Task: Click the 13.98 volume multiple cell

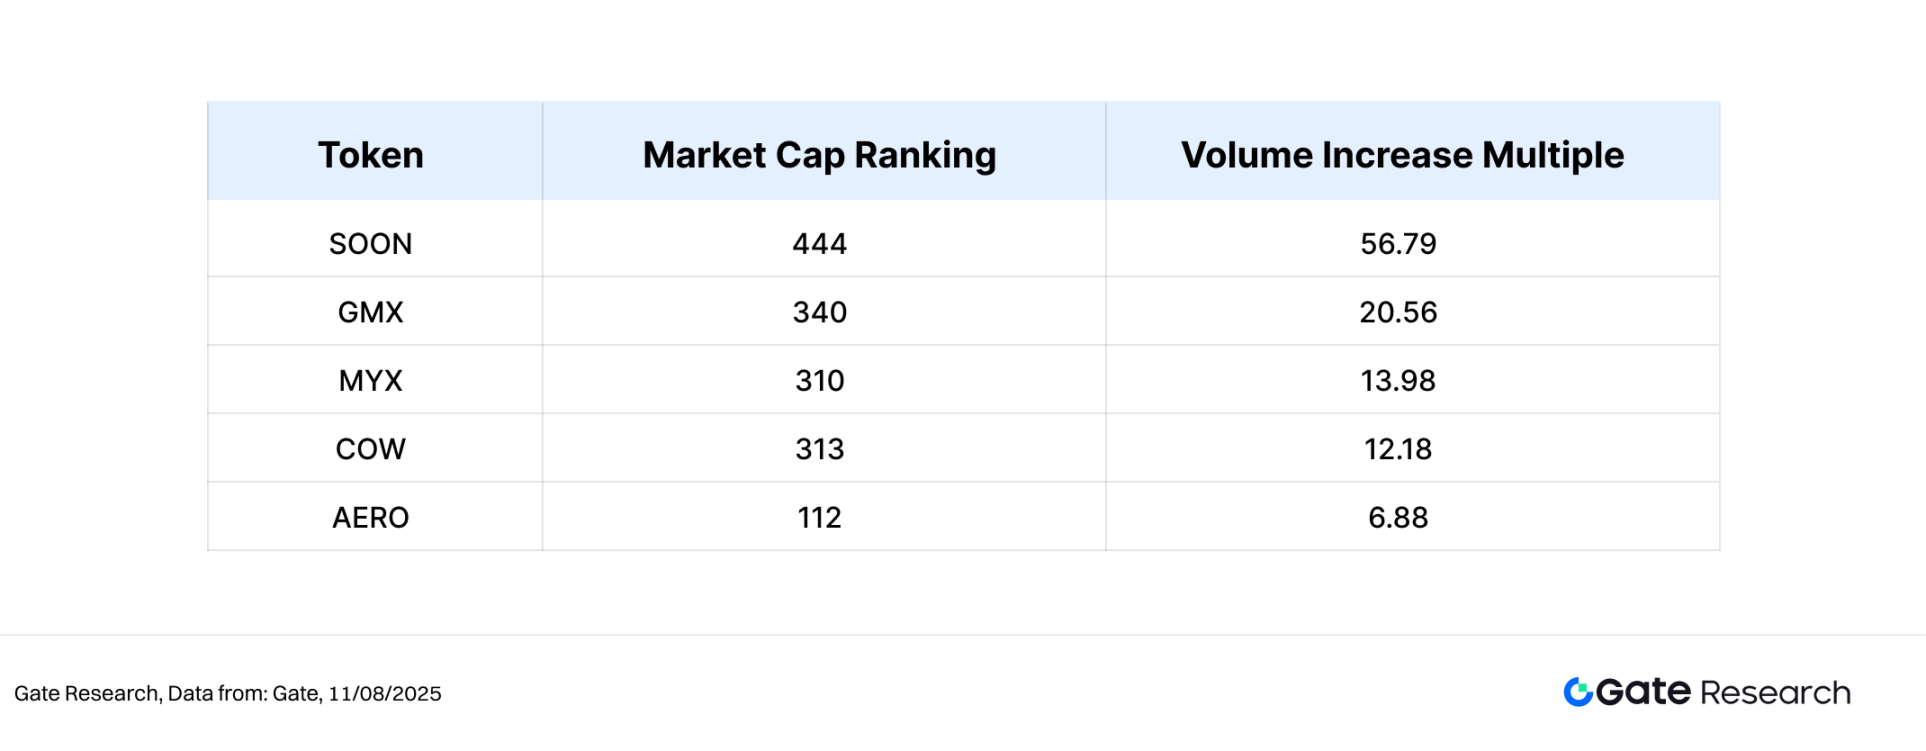Action: click(x=1398, y=381)
